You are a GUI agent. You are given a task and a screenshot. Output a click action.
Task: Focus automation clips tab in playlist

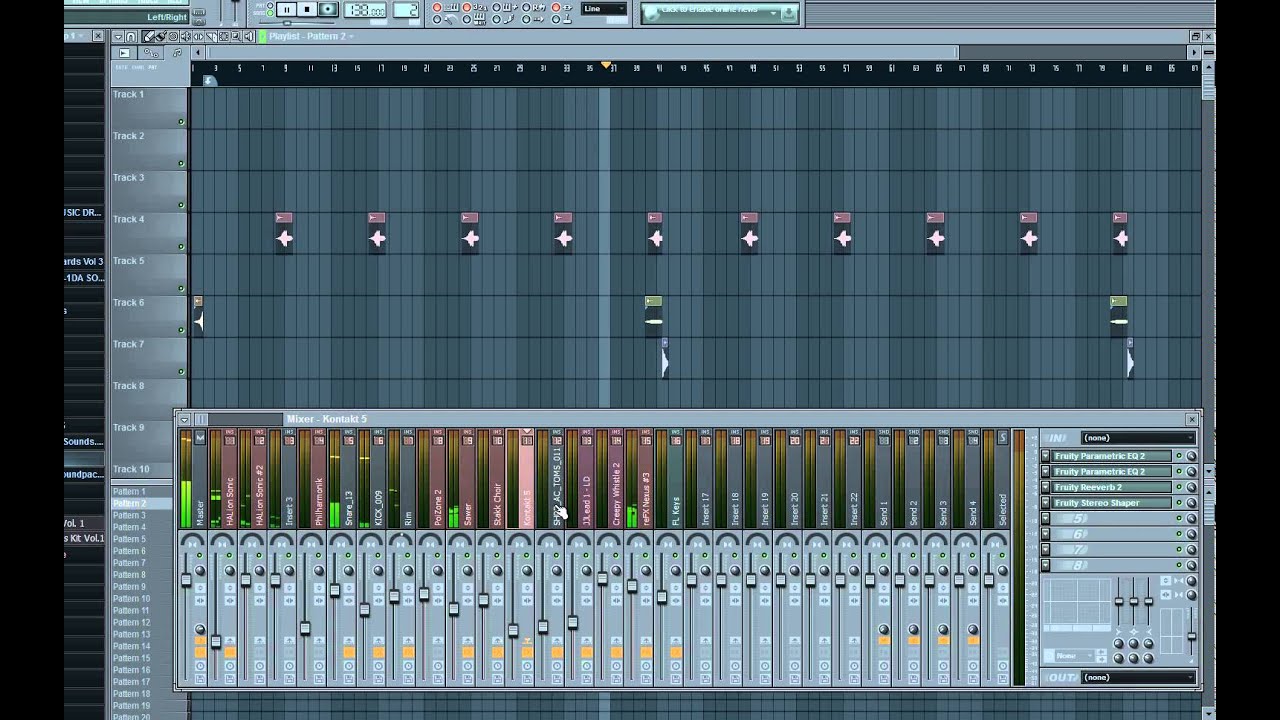pyautogui.click(x=151, y=53)
